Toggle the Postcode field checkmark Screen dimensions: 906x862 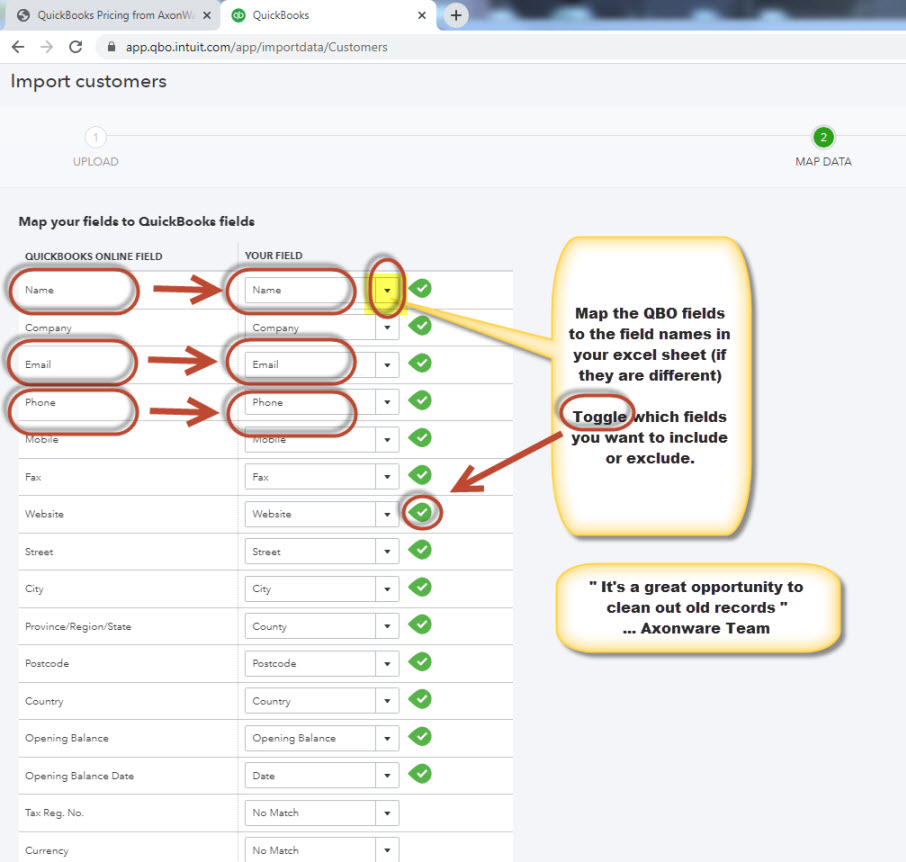pyautogui.click(x=421, y=662)
